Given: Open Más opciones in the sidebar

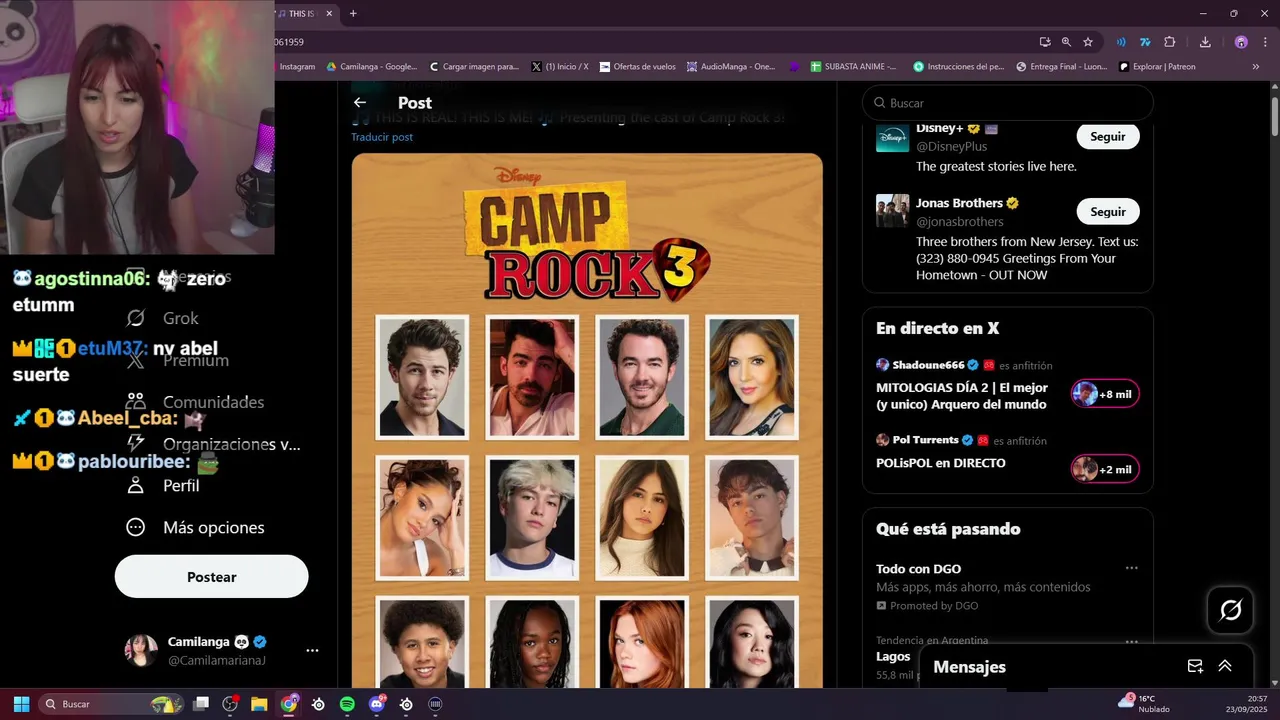Looking at the screenshot, I should (195, 527).
